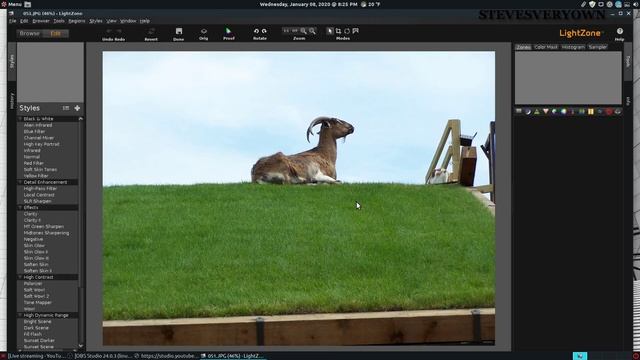Apply the Tone Mapper style

click(38, 302)
